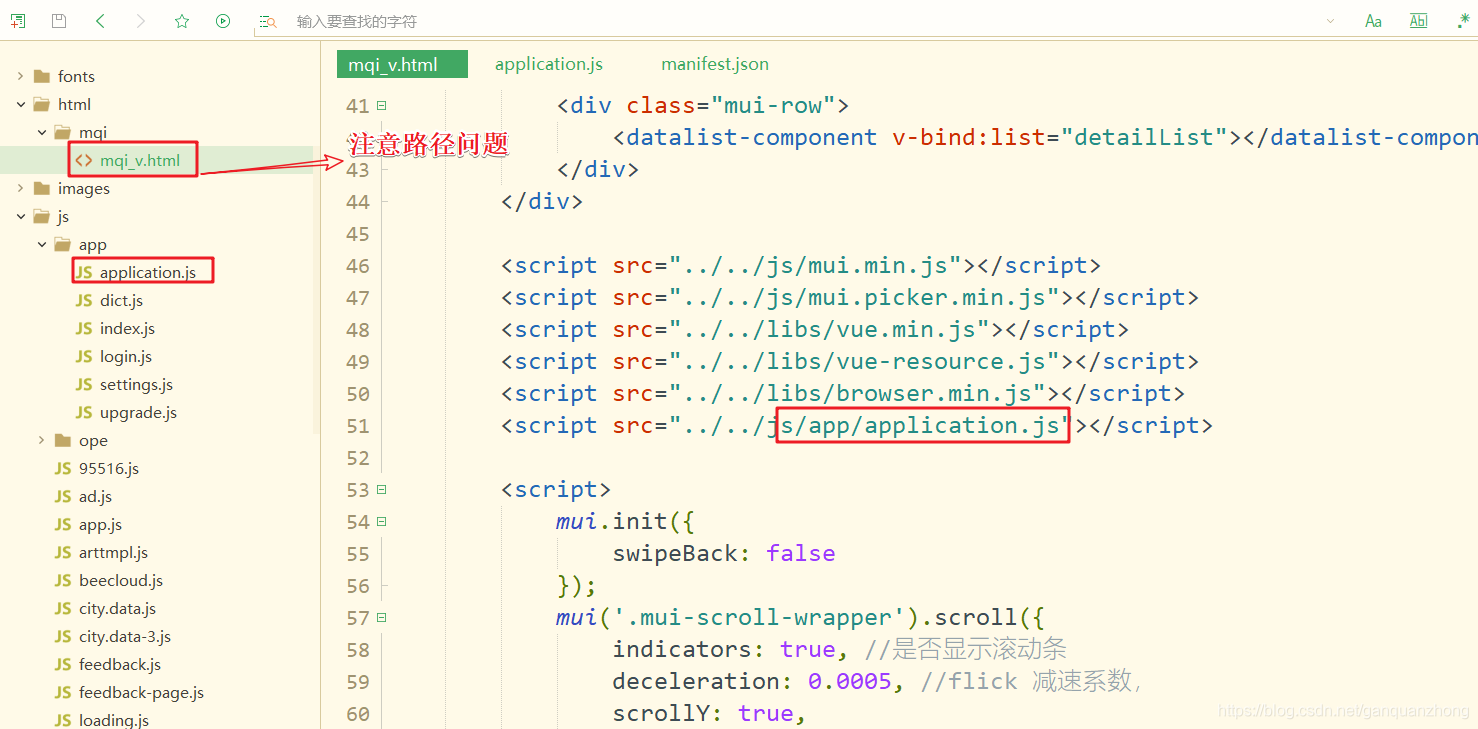This screenshot has height=729, width=1478.
Task: Click the images folder icon
Action: [42, 188]
